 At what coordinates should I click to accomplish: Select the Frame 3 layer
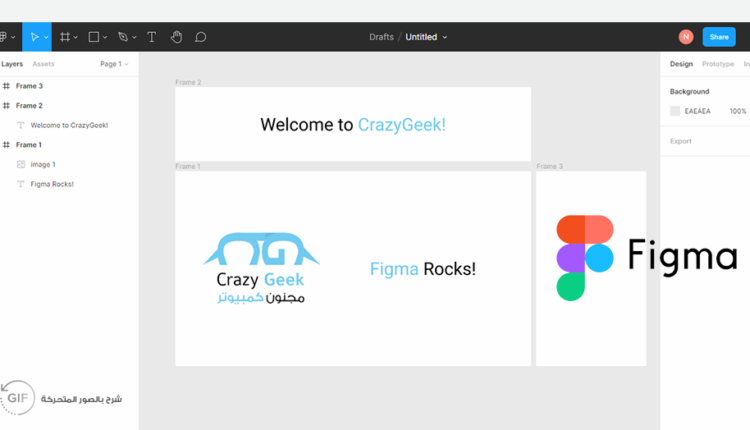click(29, 86)
